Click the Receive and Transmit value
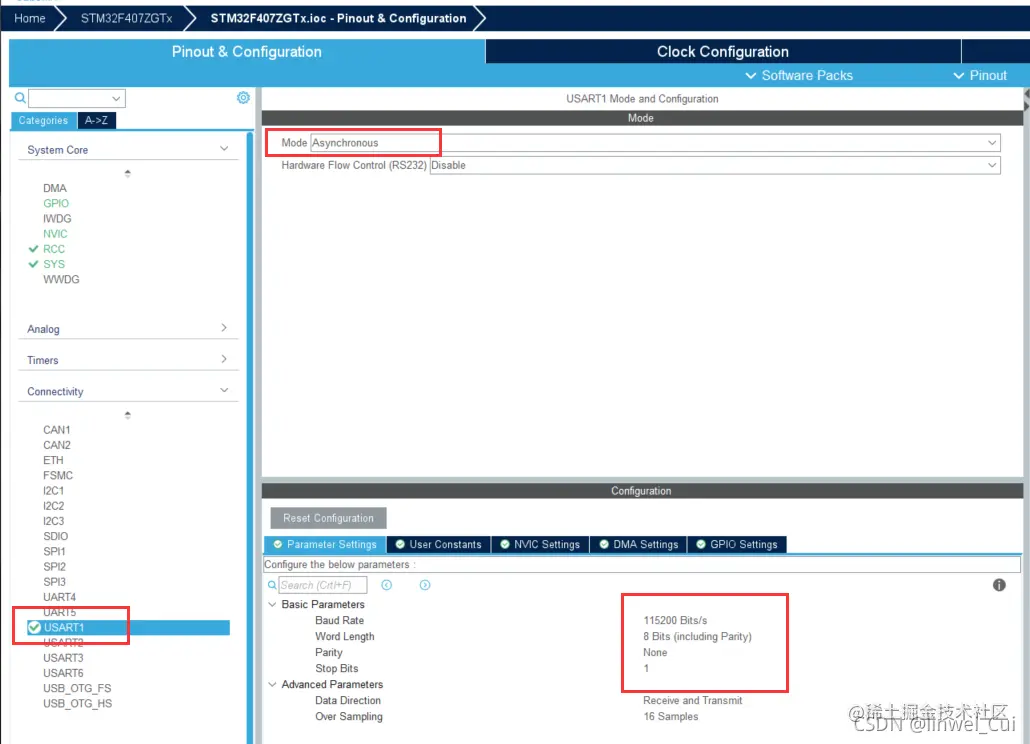Screen dimensions: 1030x744 point(692,701)
